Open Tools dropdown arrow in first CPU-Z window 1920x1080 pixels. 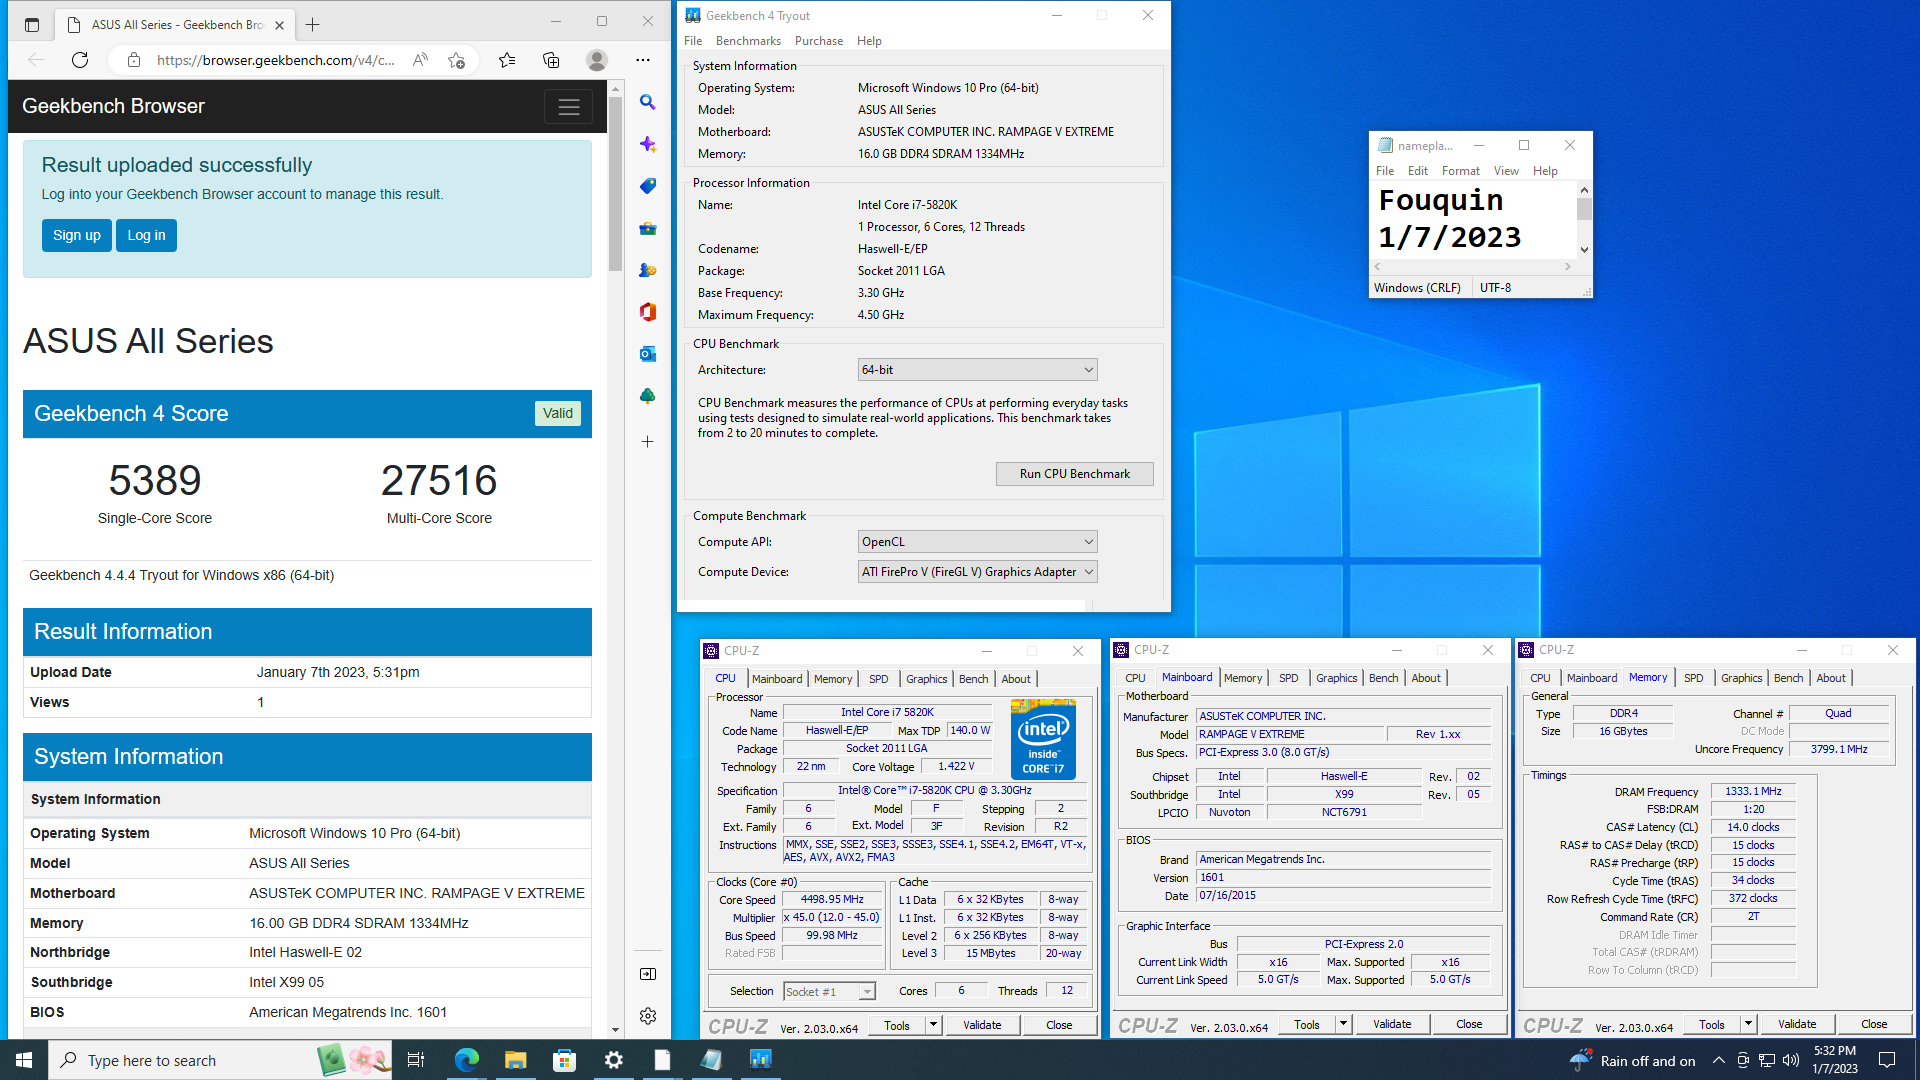point(933,1025)
